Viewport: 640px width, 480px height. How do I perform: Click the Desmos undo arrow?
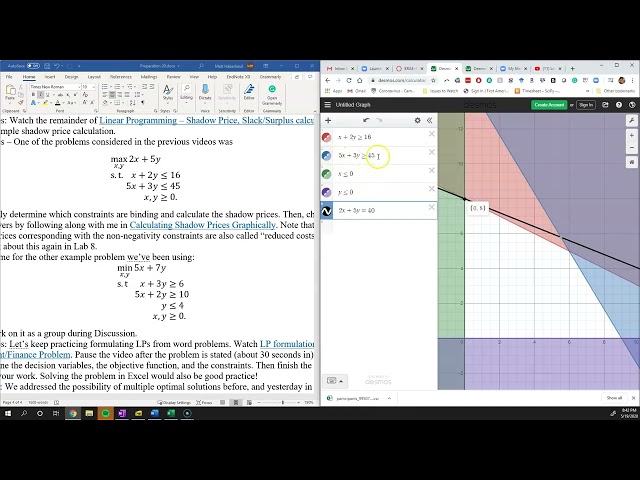(x=366, y=120)
